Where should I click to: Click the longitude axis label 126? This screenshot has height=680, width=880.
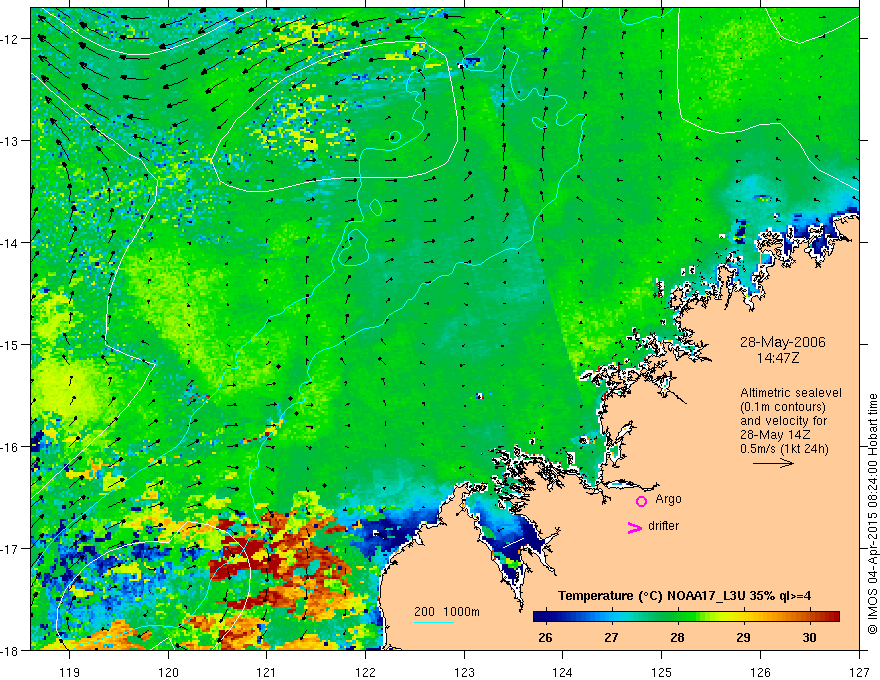pos(760,672)
